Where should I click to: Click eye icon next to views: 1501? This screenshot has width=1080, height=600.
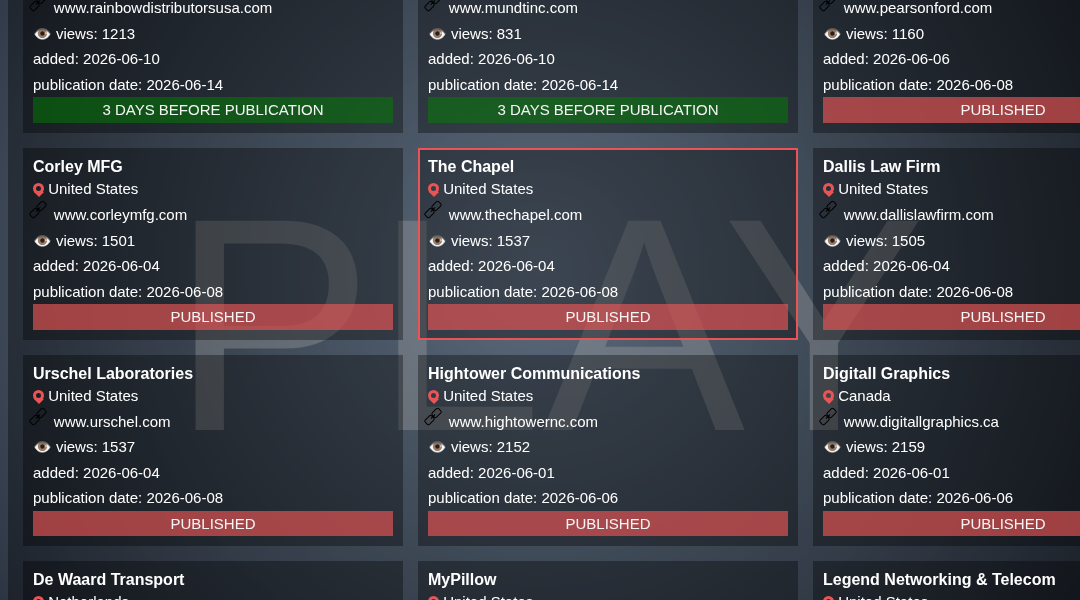click(42, 241)
